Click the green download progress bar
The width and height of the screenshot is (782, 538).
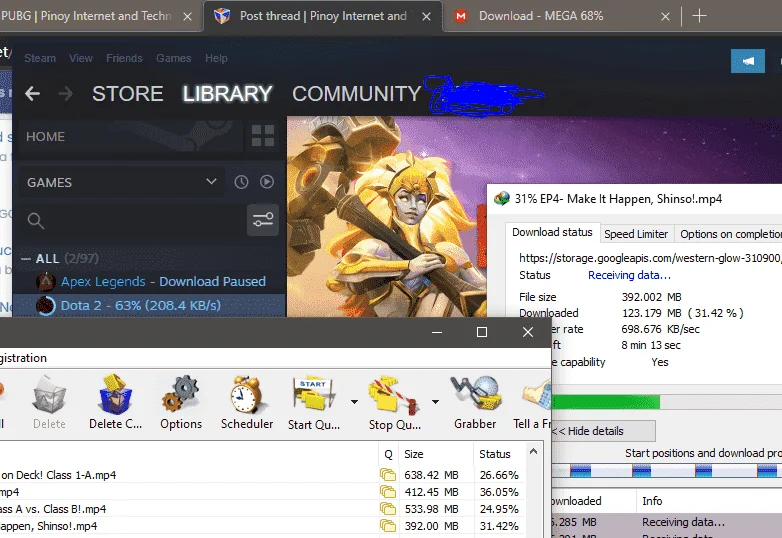(667, 402)
